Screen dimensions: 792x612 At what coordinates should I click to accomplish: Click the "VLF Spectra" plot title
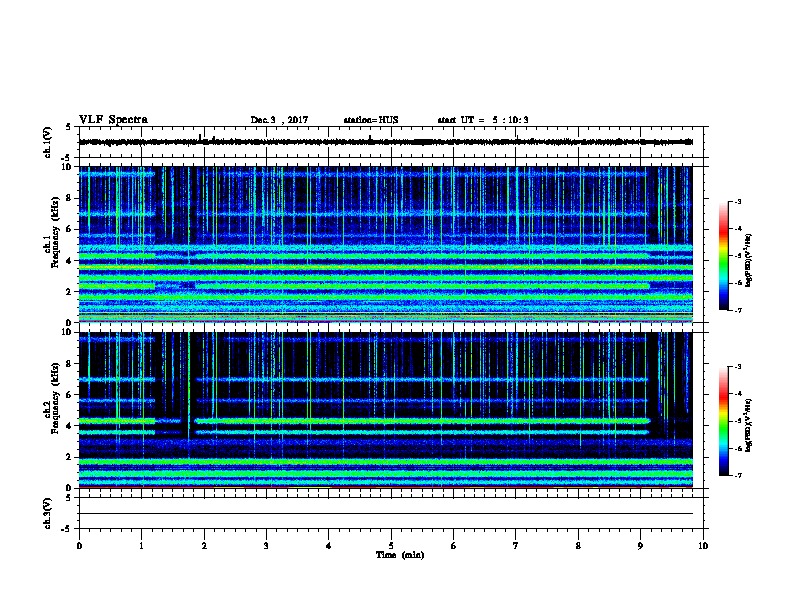[113, 120]
